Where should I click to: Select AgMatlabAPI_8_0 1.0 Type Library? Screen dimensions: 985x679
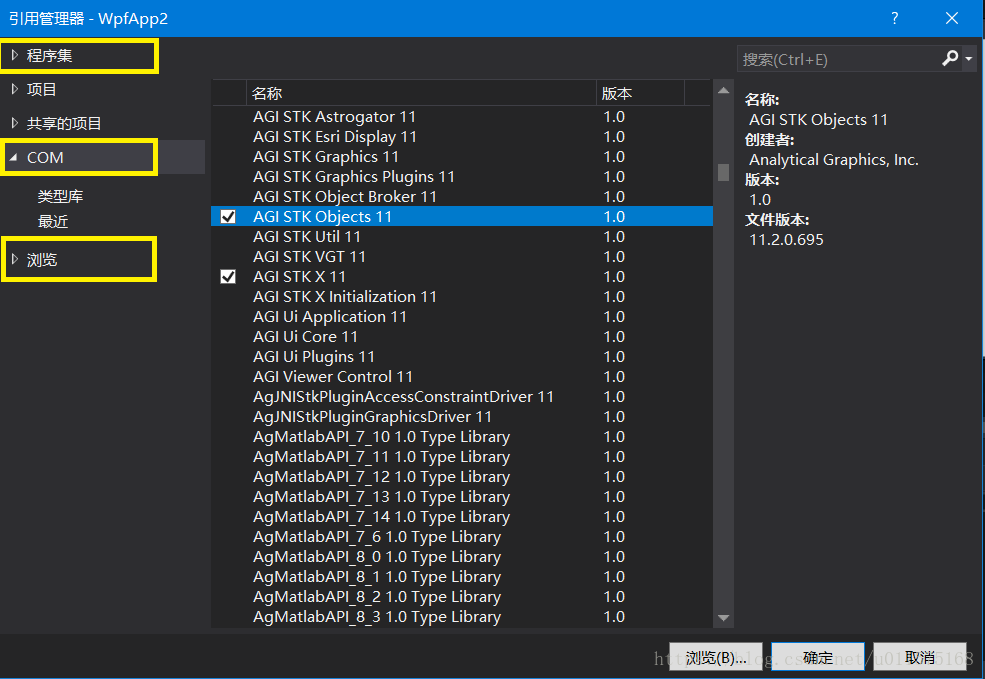[462, 557]
